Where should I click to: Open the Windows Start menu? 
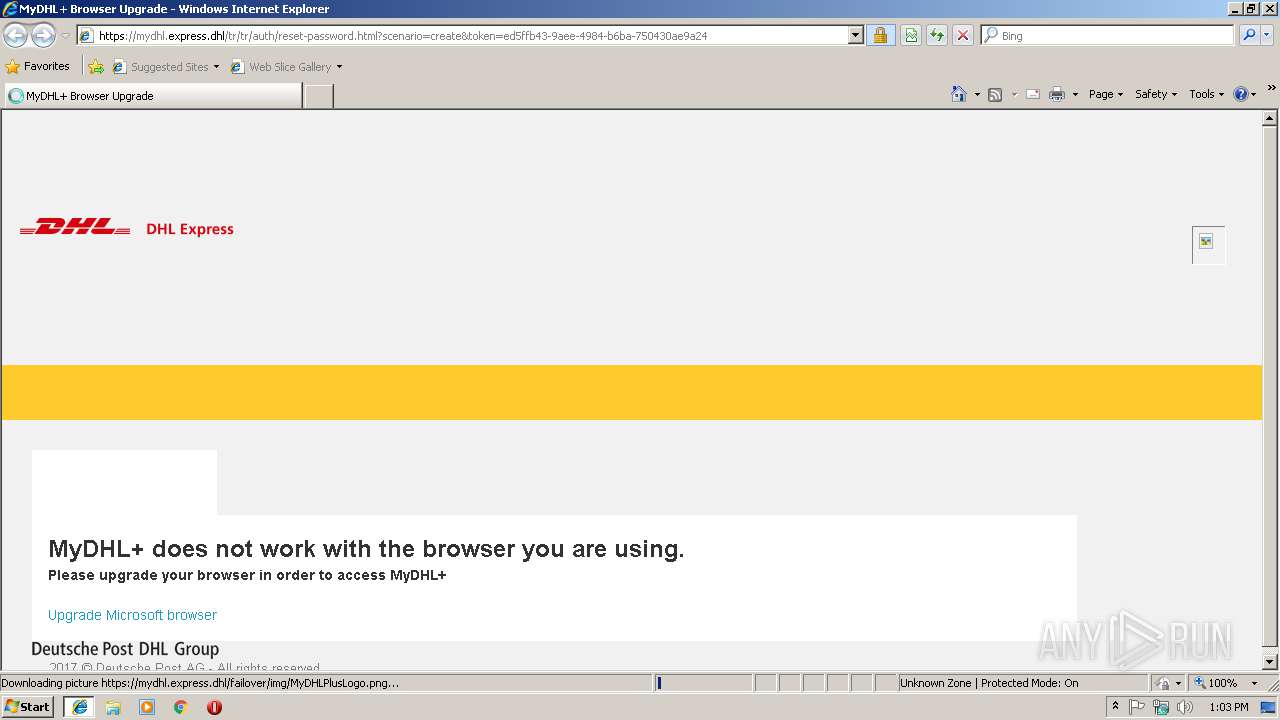(28, 707)
